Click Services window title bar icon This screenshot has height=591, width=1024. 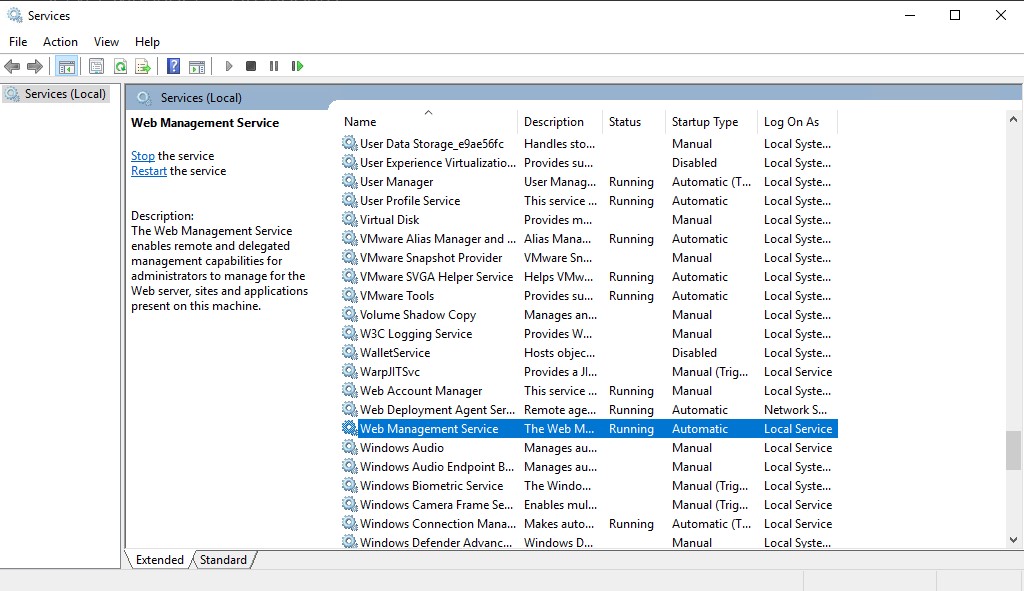click(x=14, y=15)
